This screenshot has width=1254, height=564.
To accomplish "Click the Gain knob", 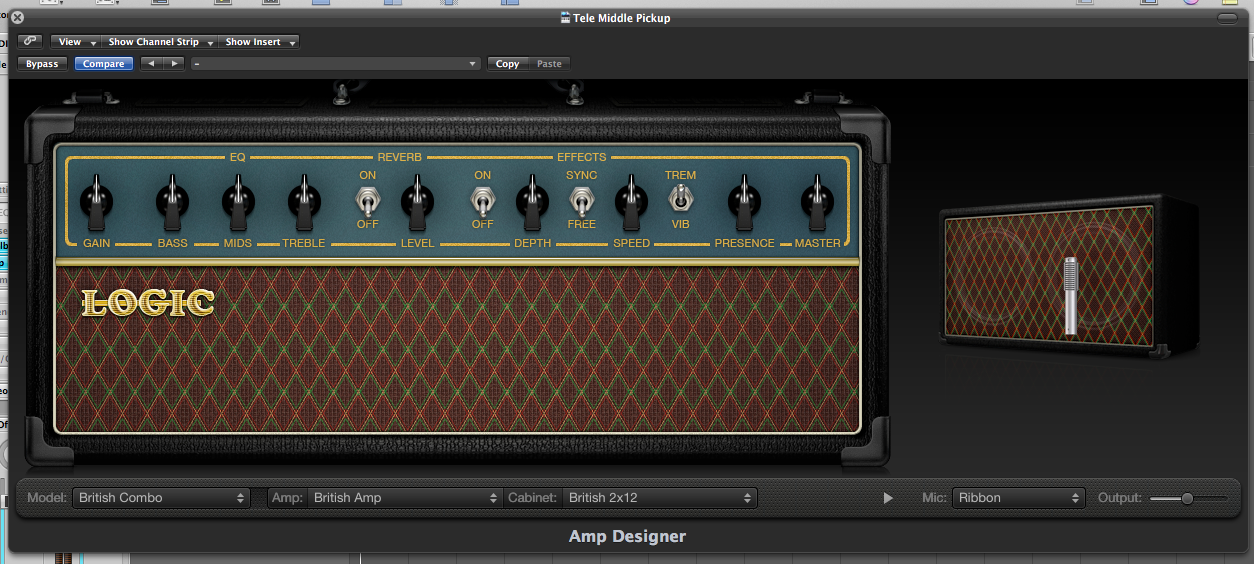I will coord(96,202).
